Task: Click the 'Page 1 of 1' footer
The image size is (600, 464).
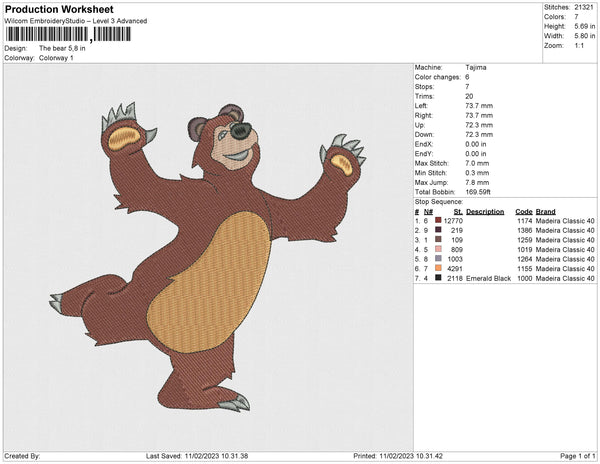Action: pos(577,456)
